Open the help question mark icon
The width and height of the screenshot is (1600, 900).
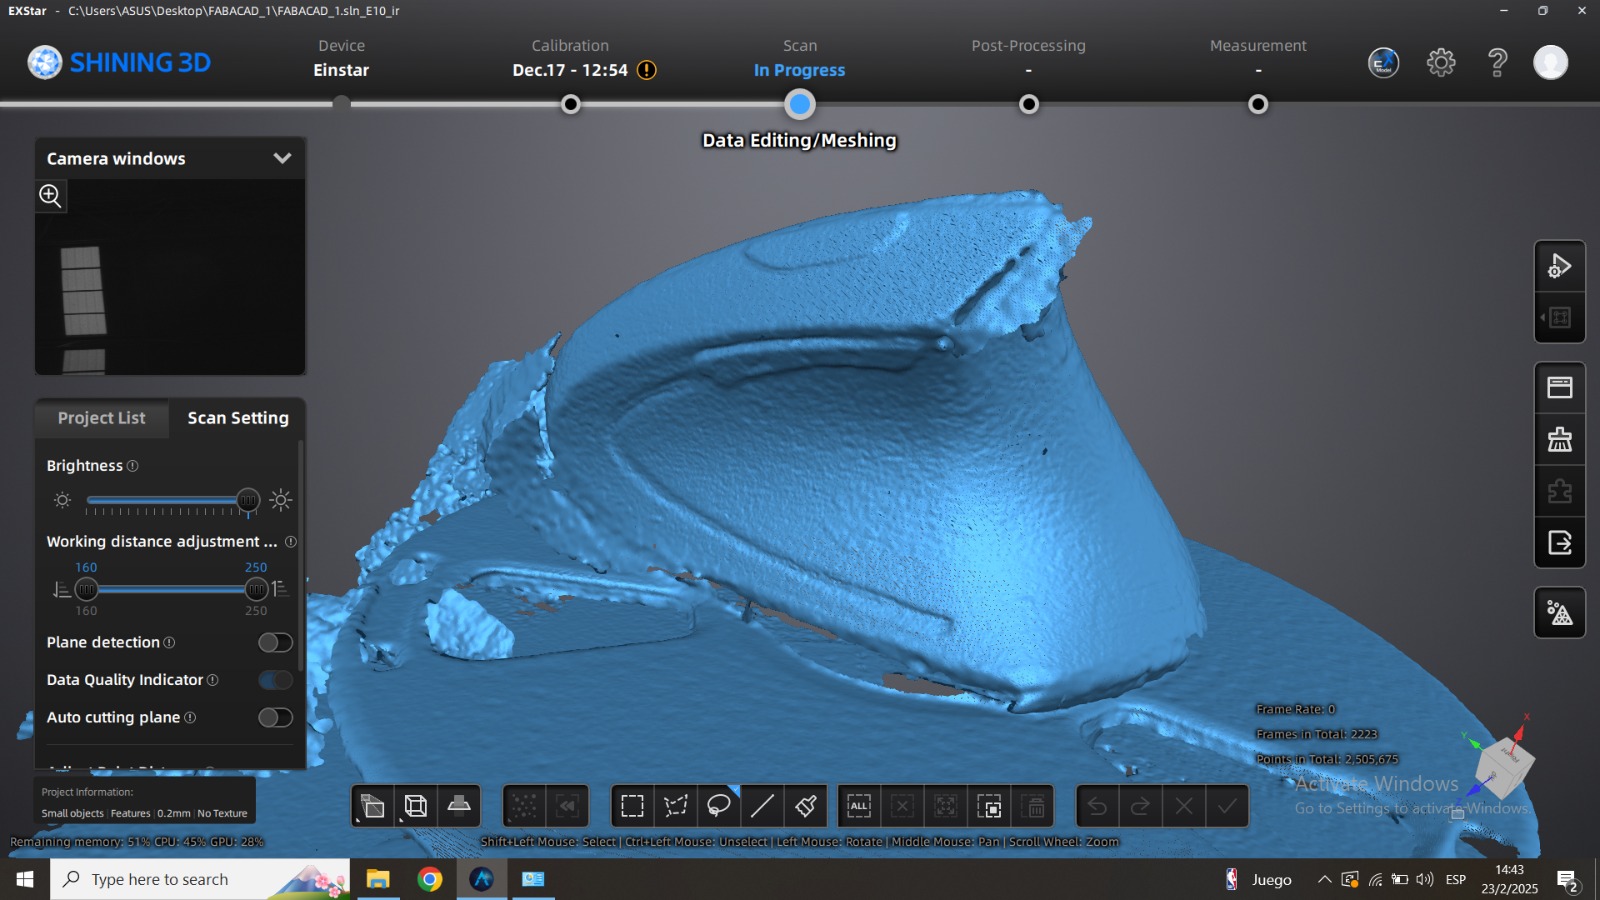(1497, 62)
